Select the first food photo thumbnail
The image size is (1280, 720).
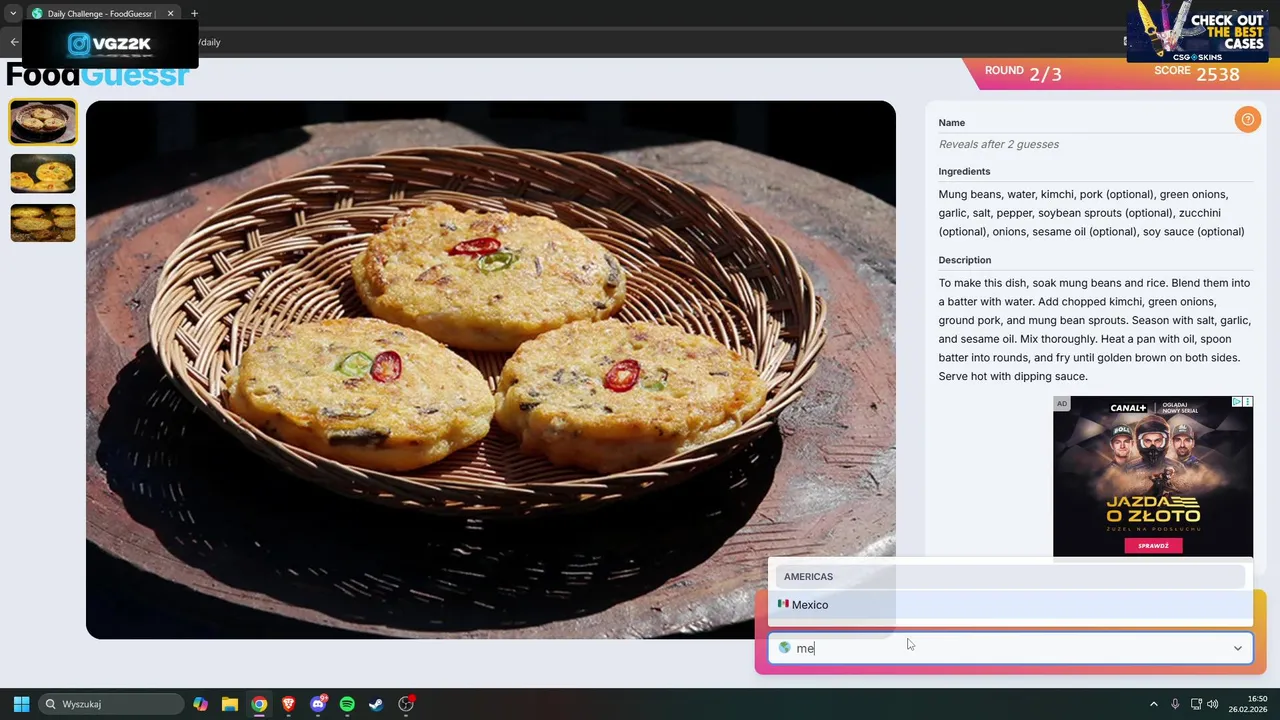[43, 122]
